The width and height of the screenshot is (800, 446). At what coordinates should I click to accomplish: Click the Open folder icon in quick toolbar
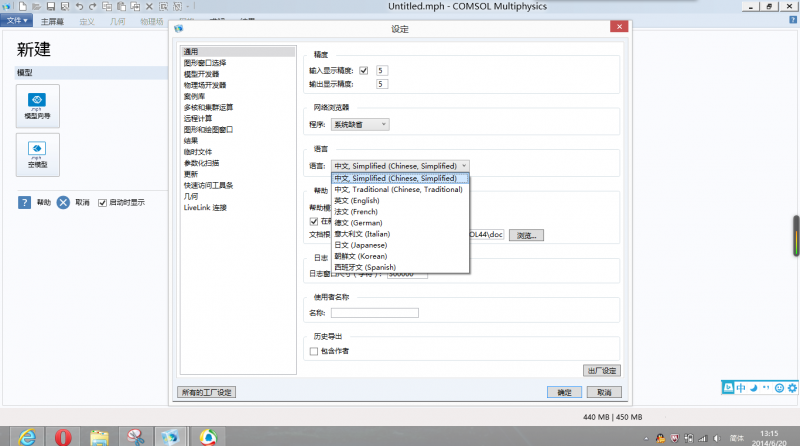coord(36,7)
